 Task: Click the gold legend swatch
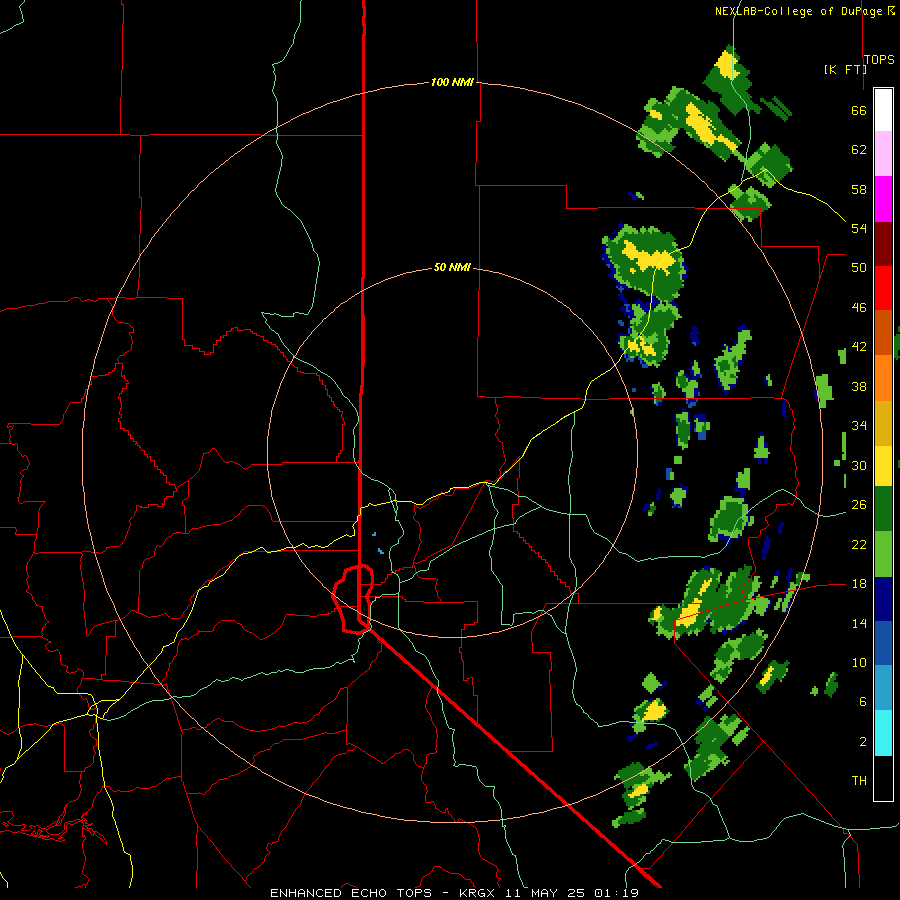point(883,422)
